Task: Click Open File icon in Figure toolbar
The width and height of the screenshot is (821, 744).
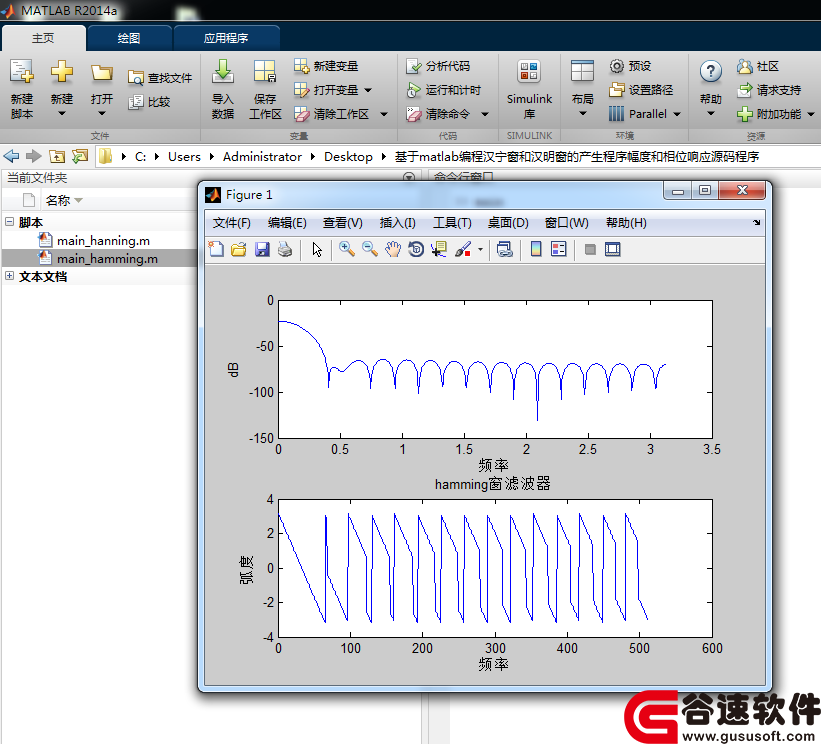Action: click(x=239, y=249)
